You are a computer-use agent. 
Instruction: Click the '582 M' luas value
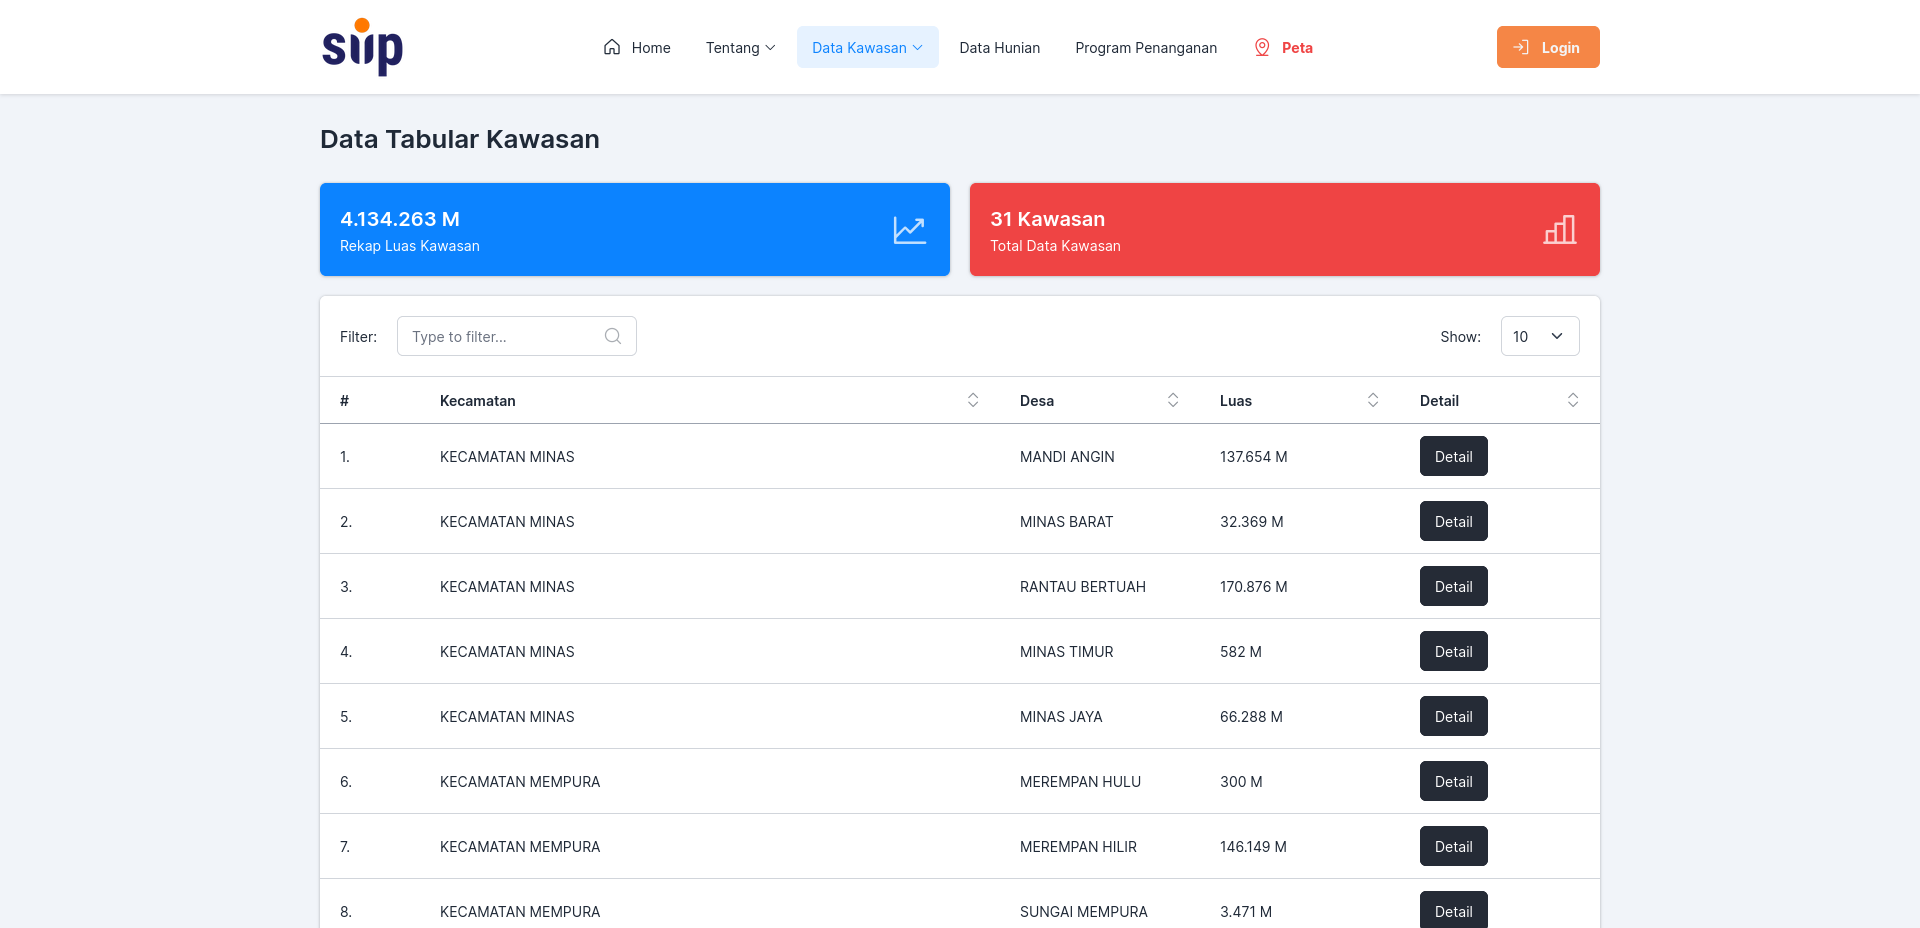[1241, 652]
